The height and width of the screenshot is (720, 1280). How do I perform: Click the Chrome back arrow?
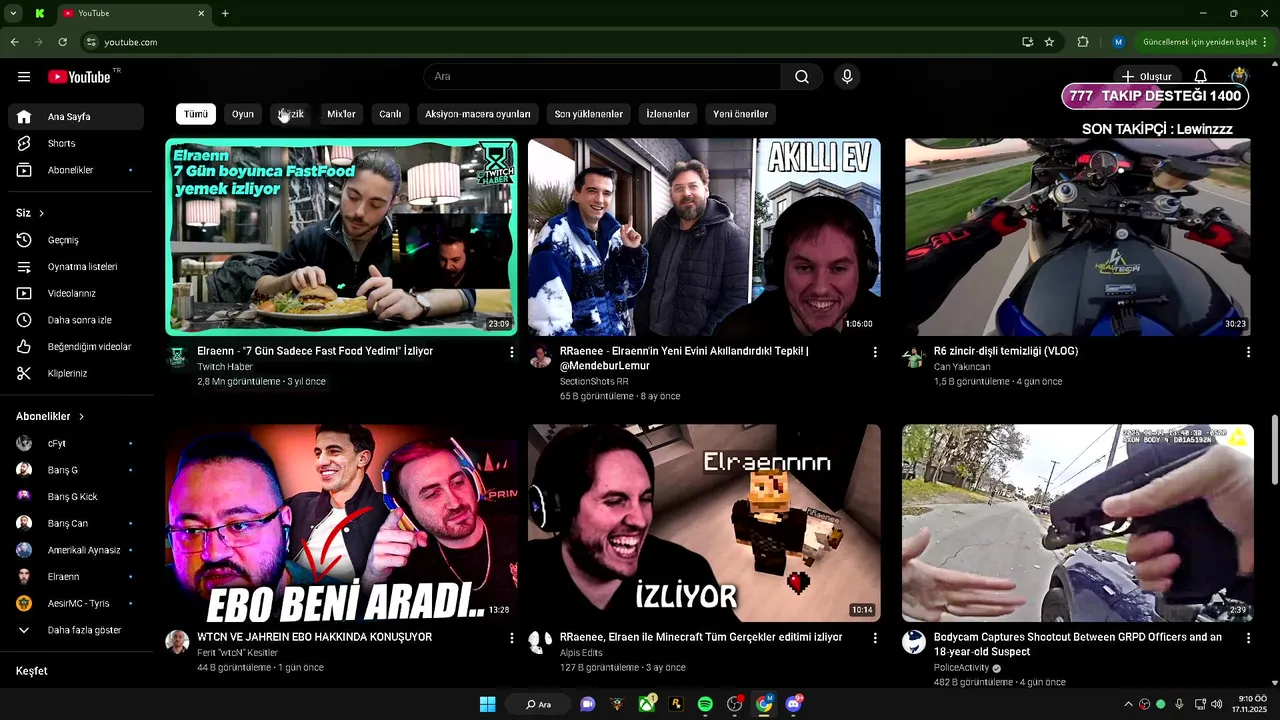tap(14, 42)
